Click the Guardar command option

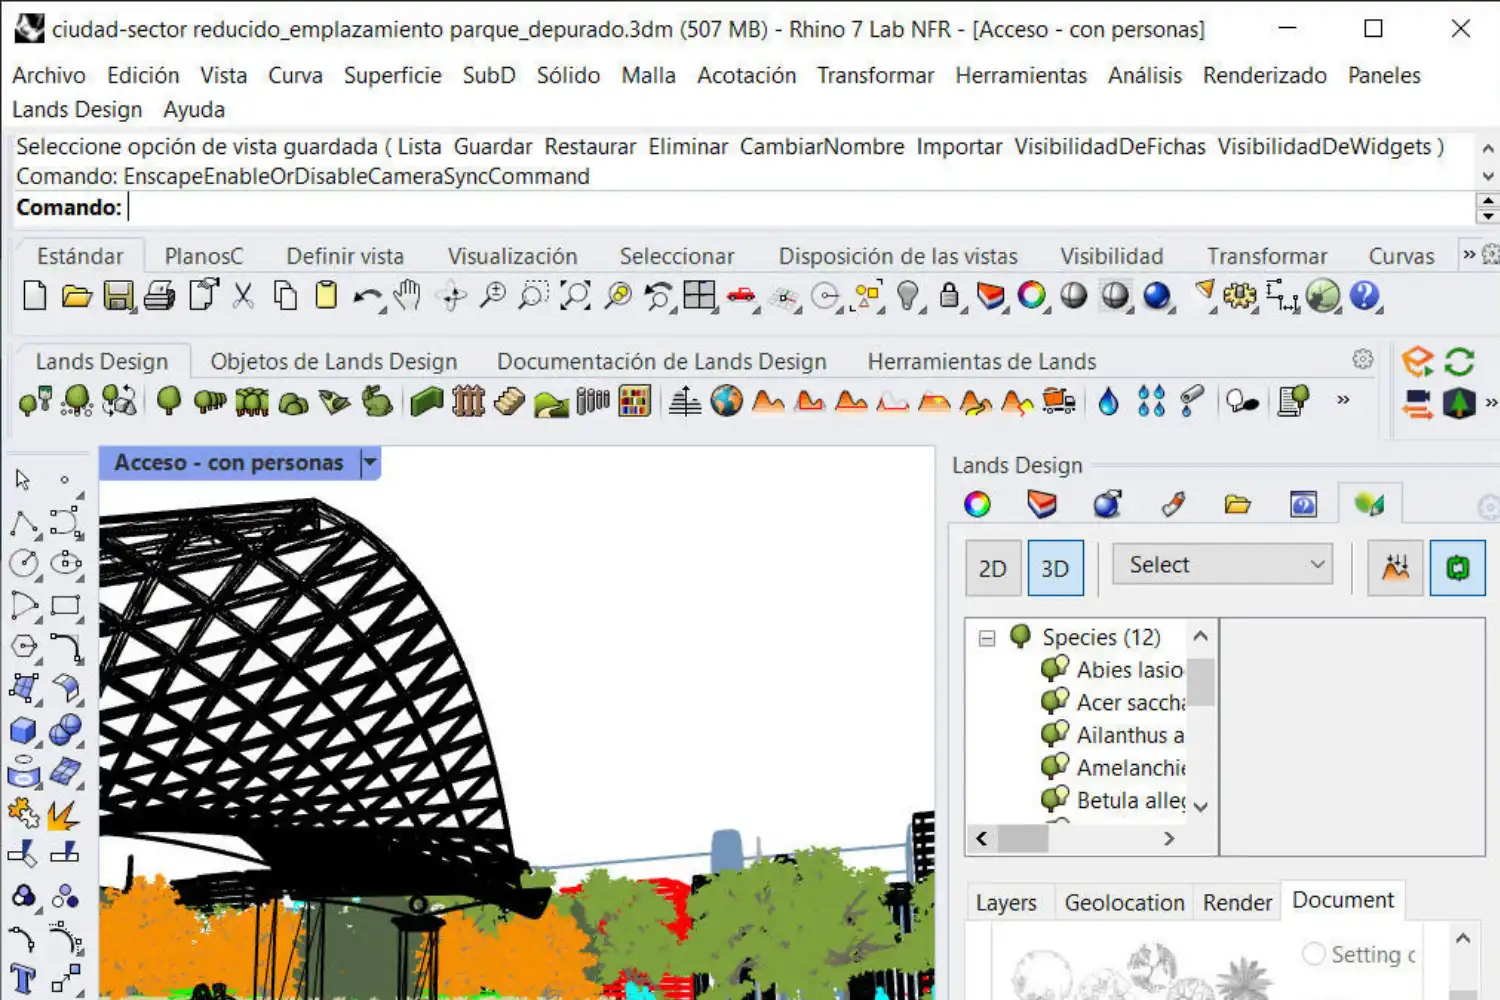point(493,147)
